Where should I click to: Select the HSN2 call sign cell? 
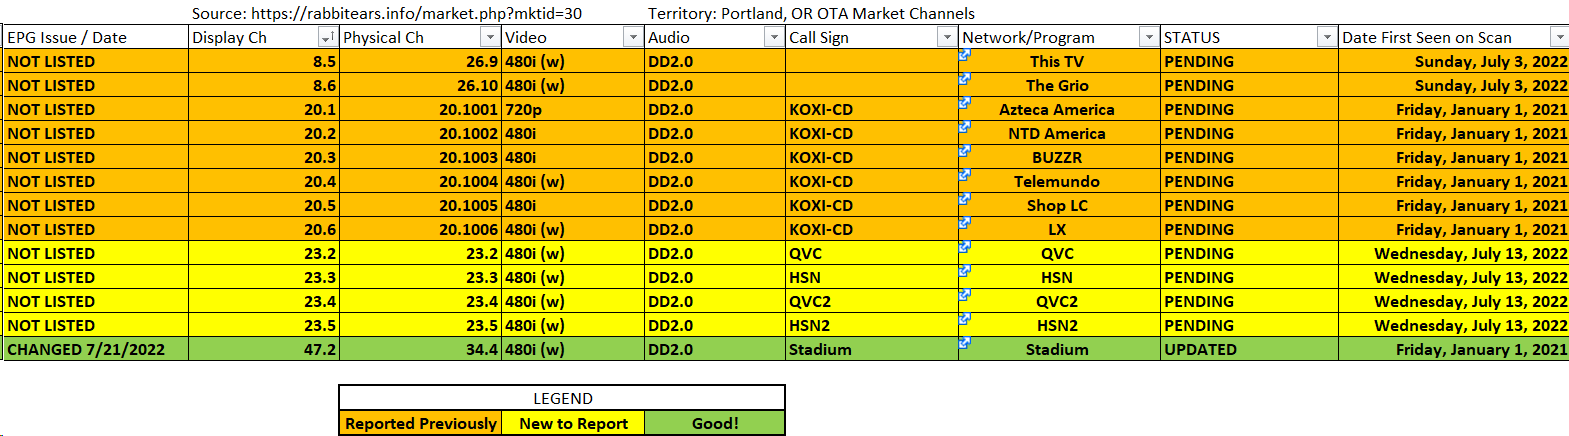coord(872,325)
